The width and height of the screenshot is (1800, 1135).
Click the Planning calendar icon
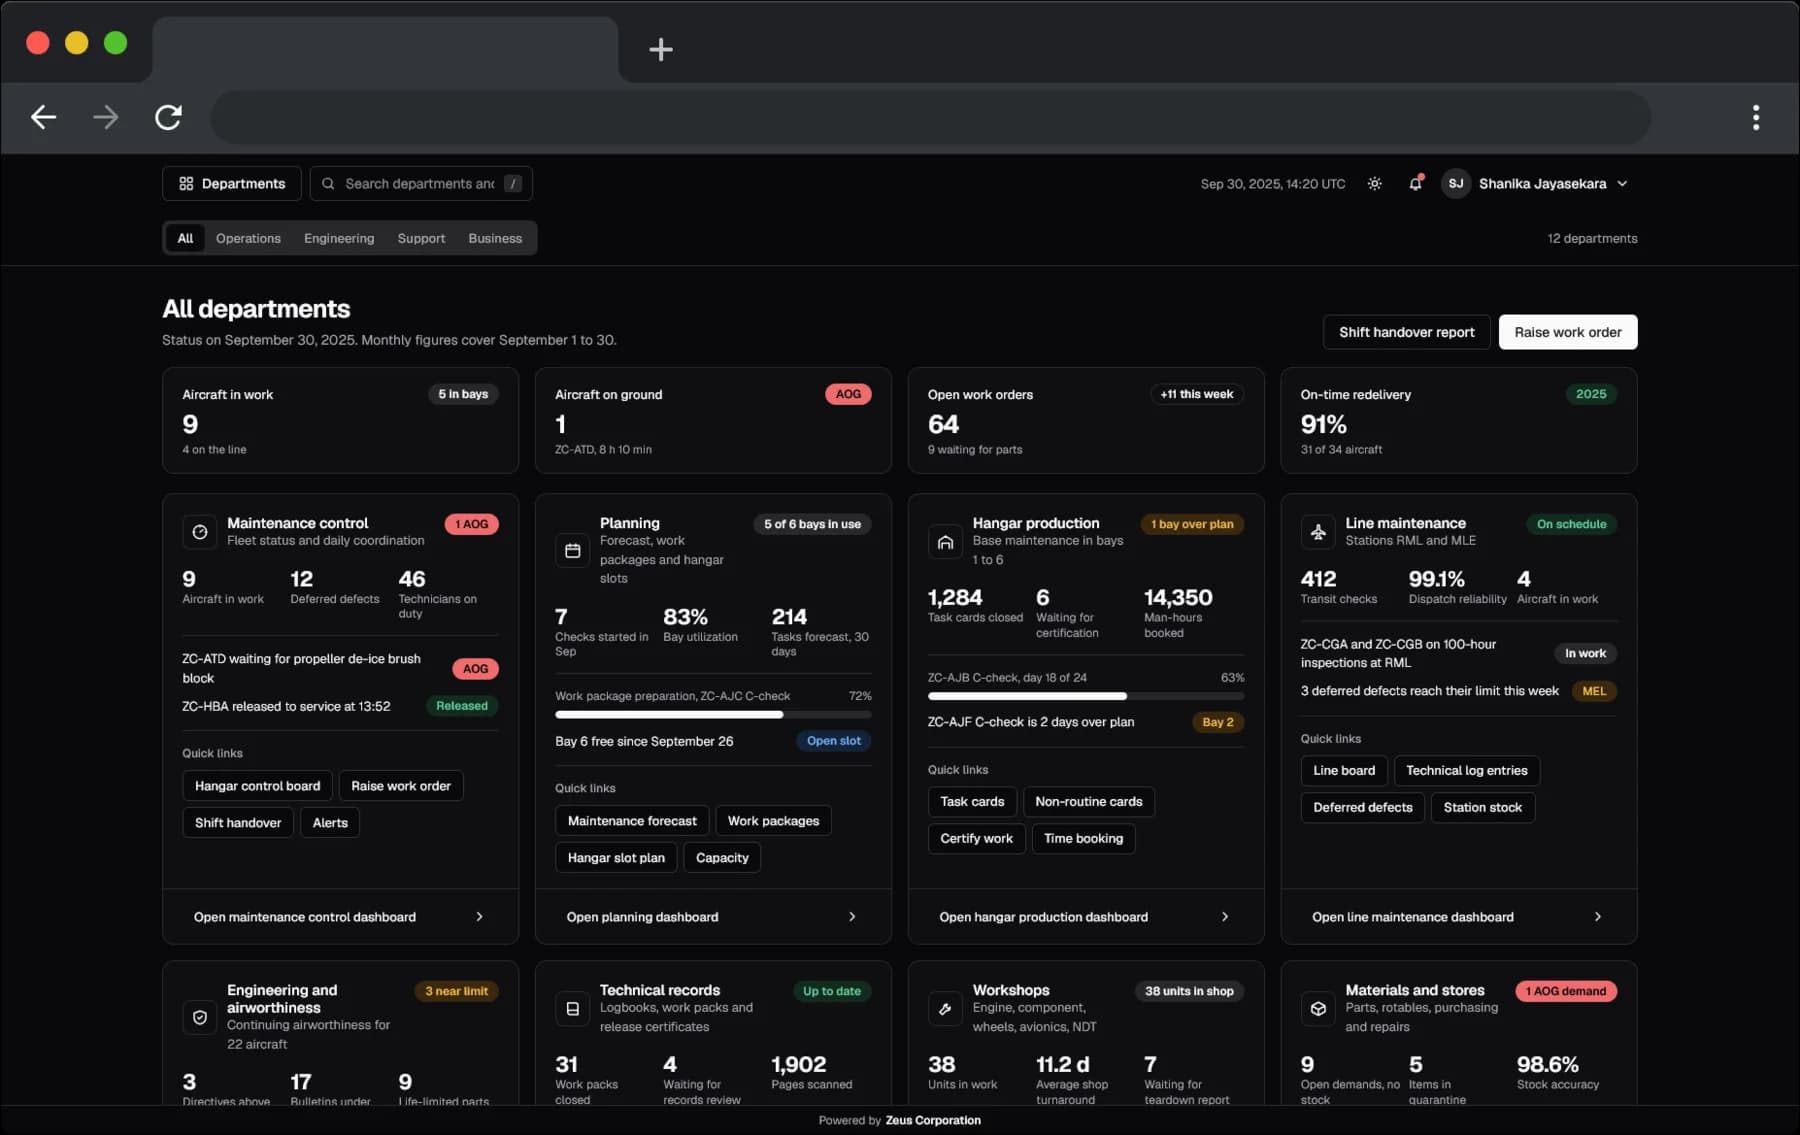click(x=573, y=550)
